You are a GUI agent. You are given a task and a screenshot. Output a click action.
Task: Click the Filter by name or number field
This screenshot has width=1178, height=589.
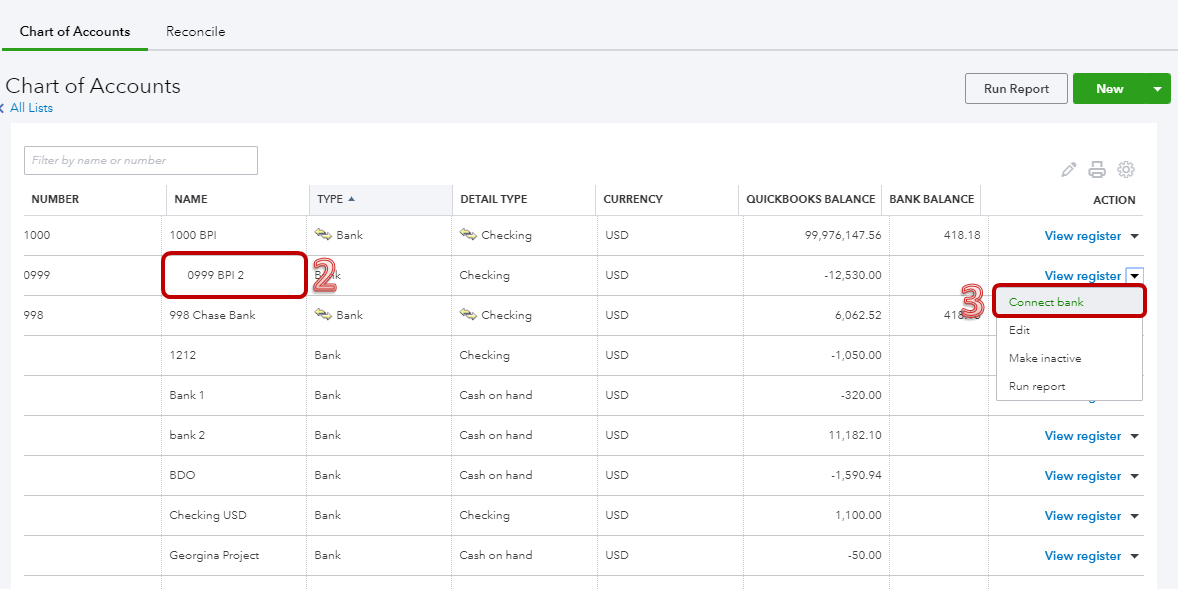pos(140,160)
